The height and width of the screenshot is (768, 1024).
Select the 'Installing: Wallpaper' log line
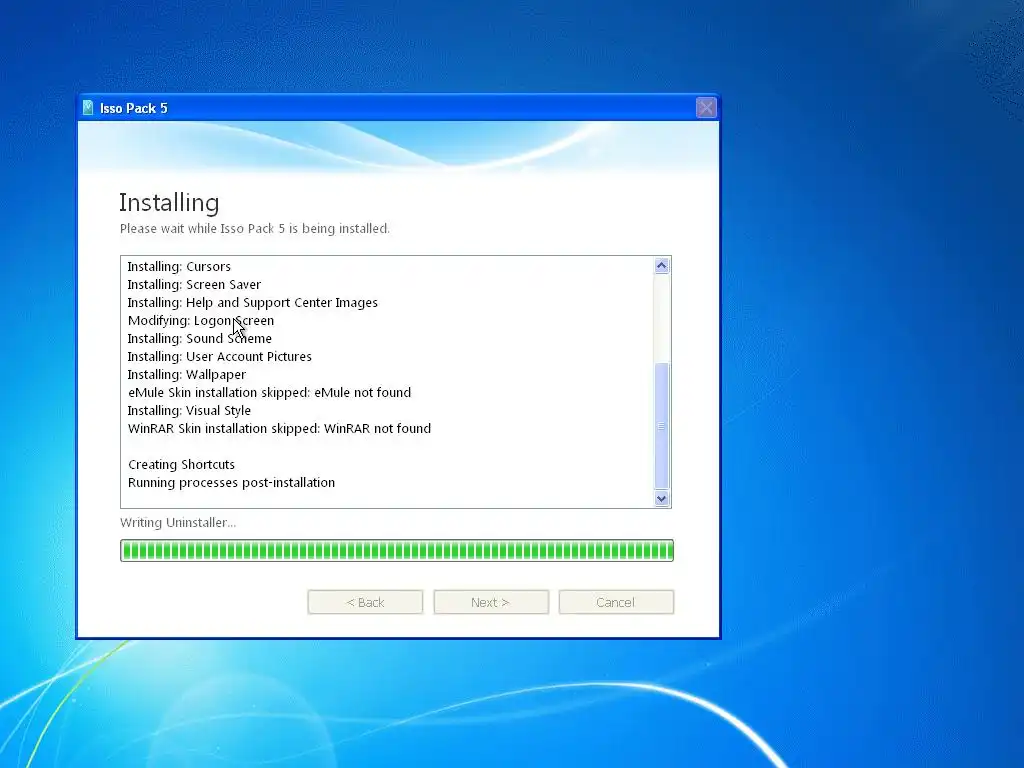tap(186, 375)
